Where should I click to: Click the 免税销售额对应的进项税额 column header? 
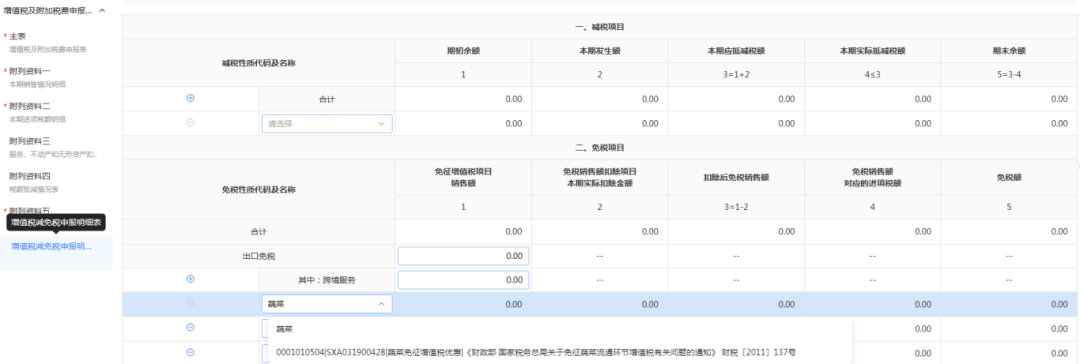tap(873, 177)
